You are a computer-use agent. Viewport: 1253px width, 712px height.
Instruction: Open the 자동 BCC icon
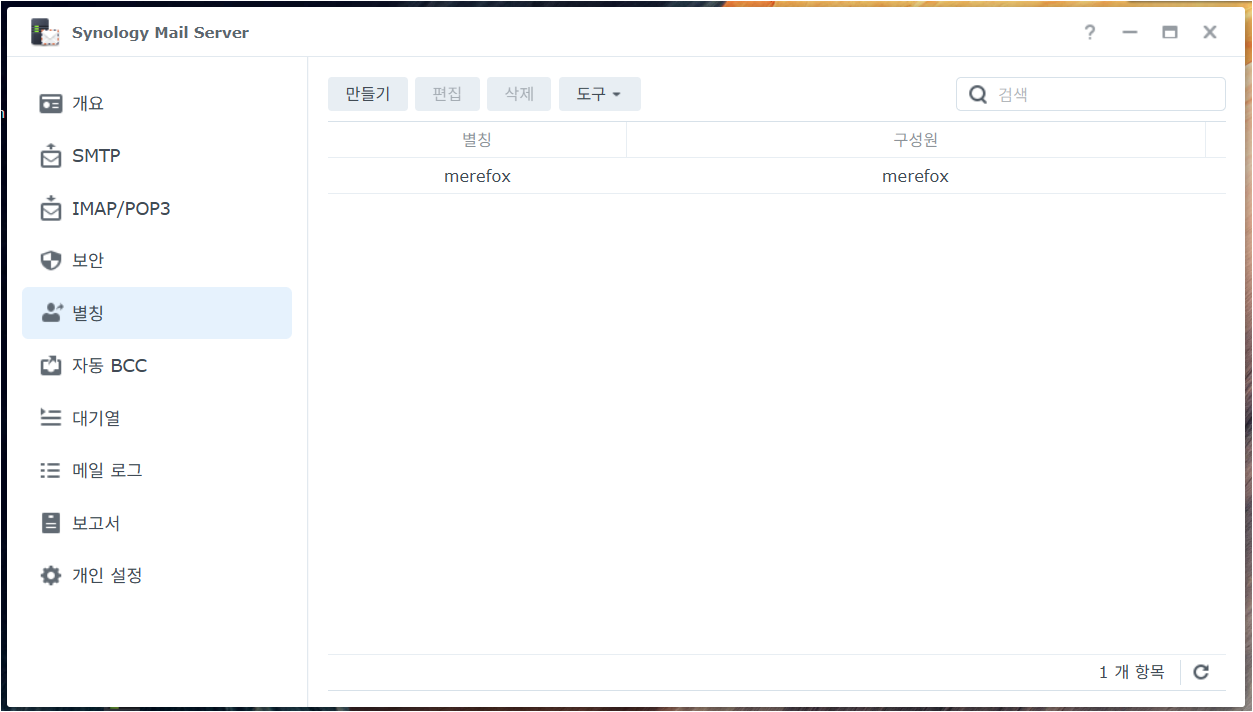[x=51, y=365]
